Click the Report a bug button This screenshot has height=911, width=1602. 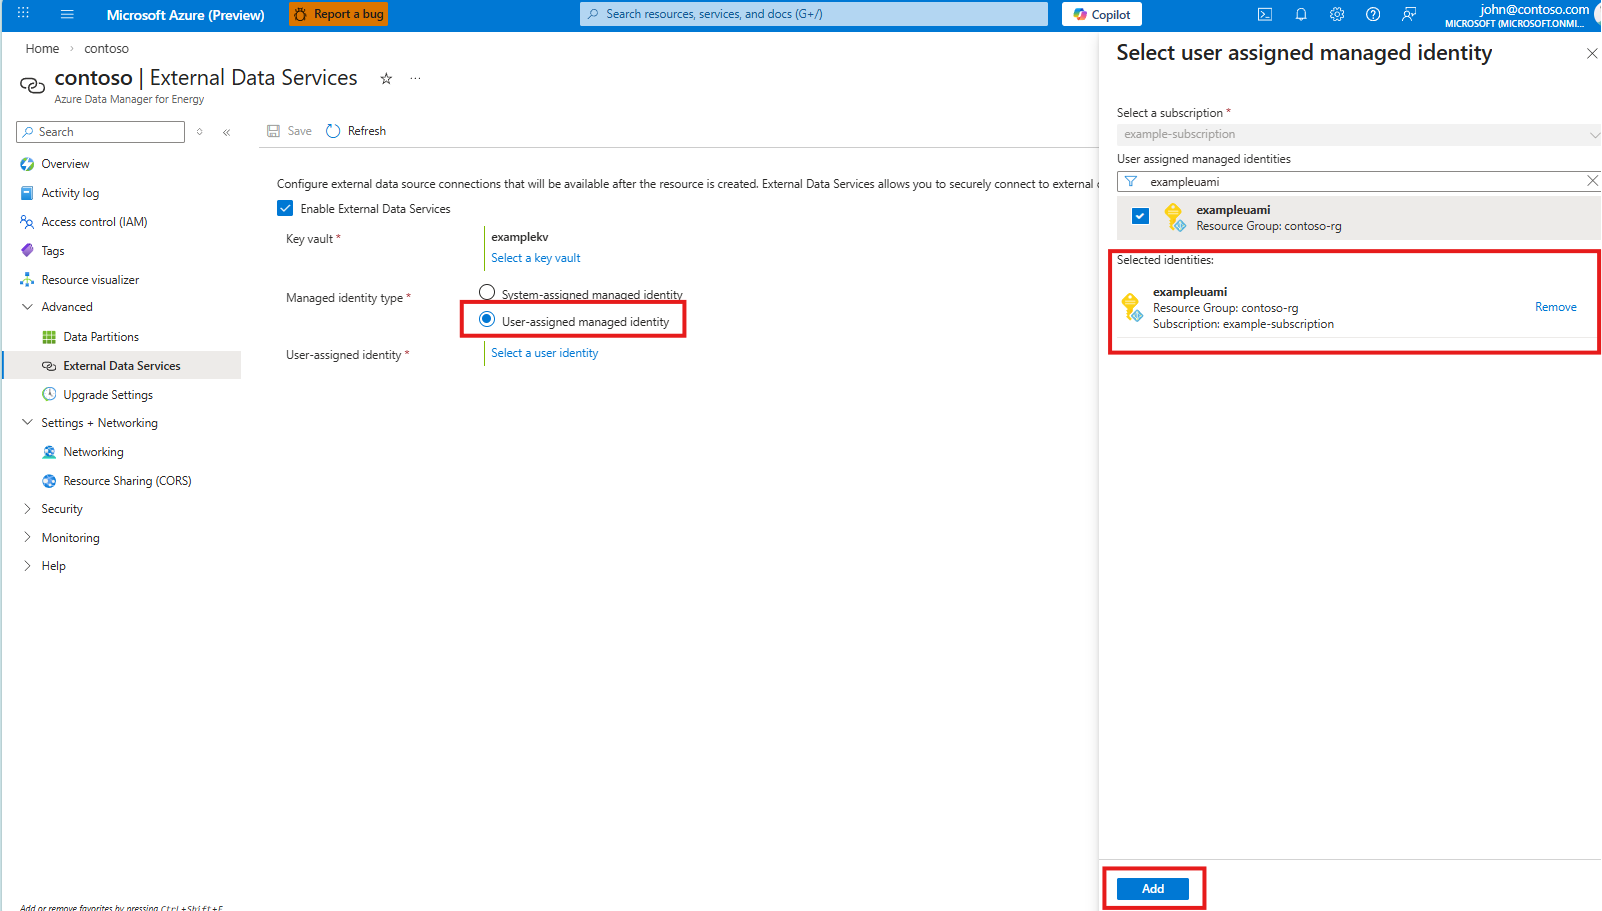point(338,14)
